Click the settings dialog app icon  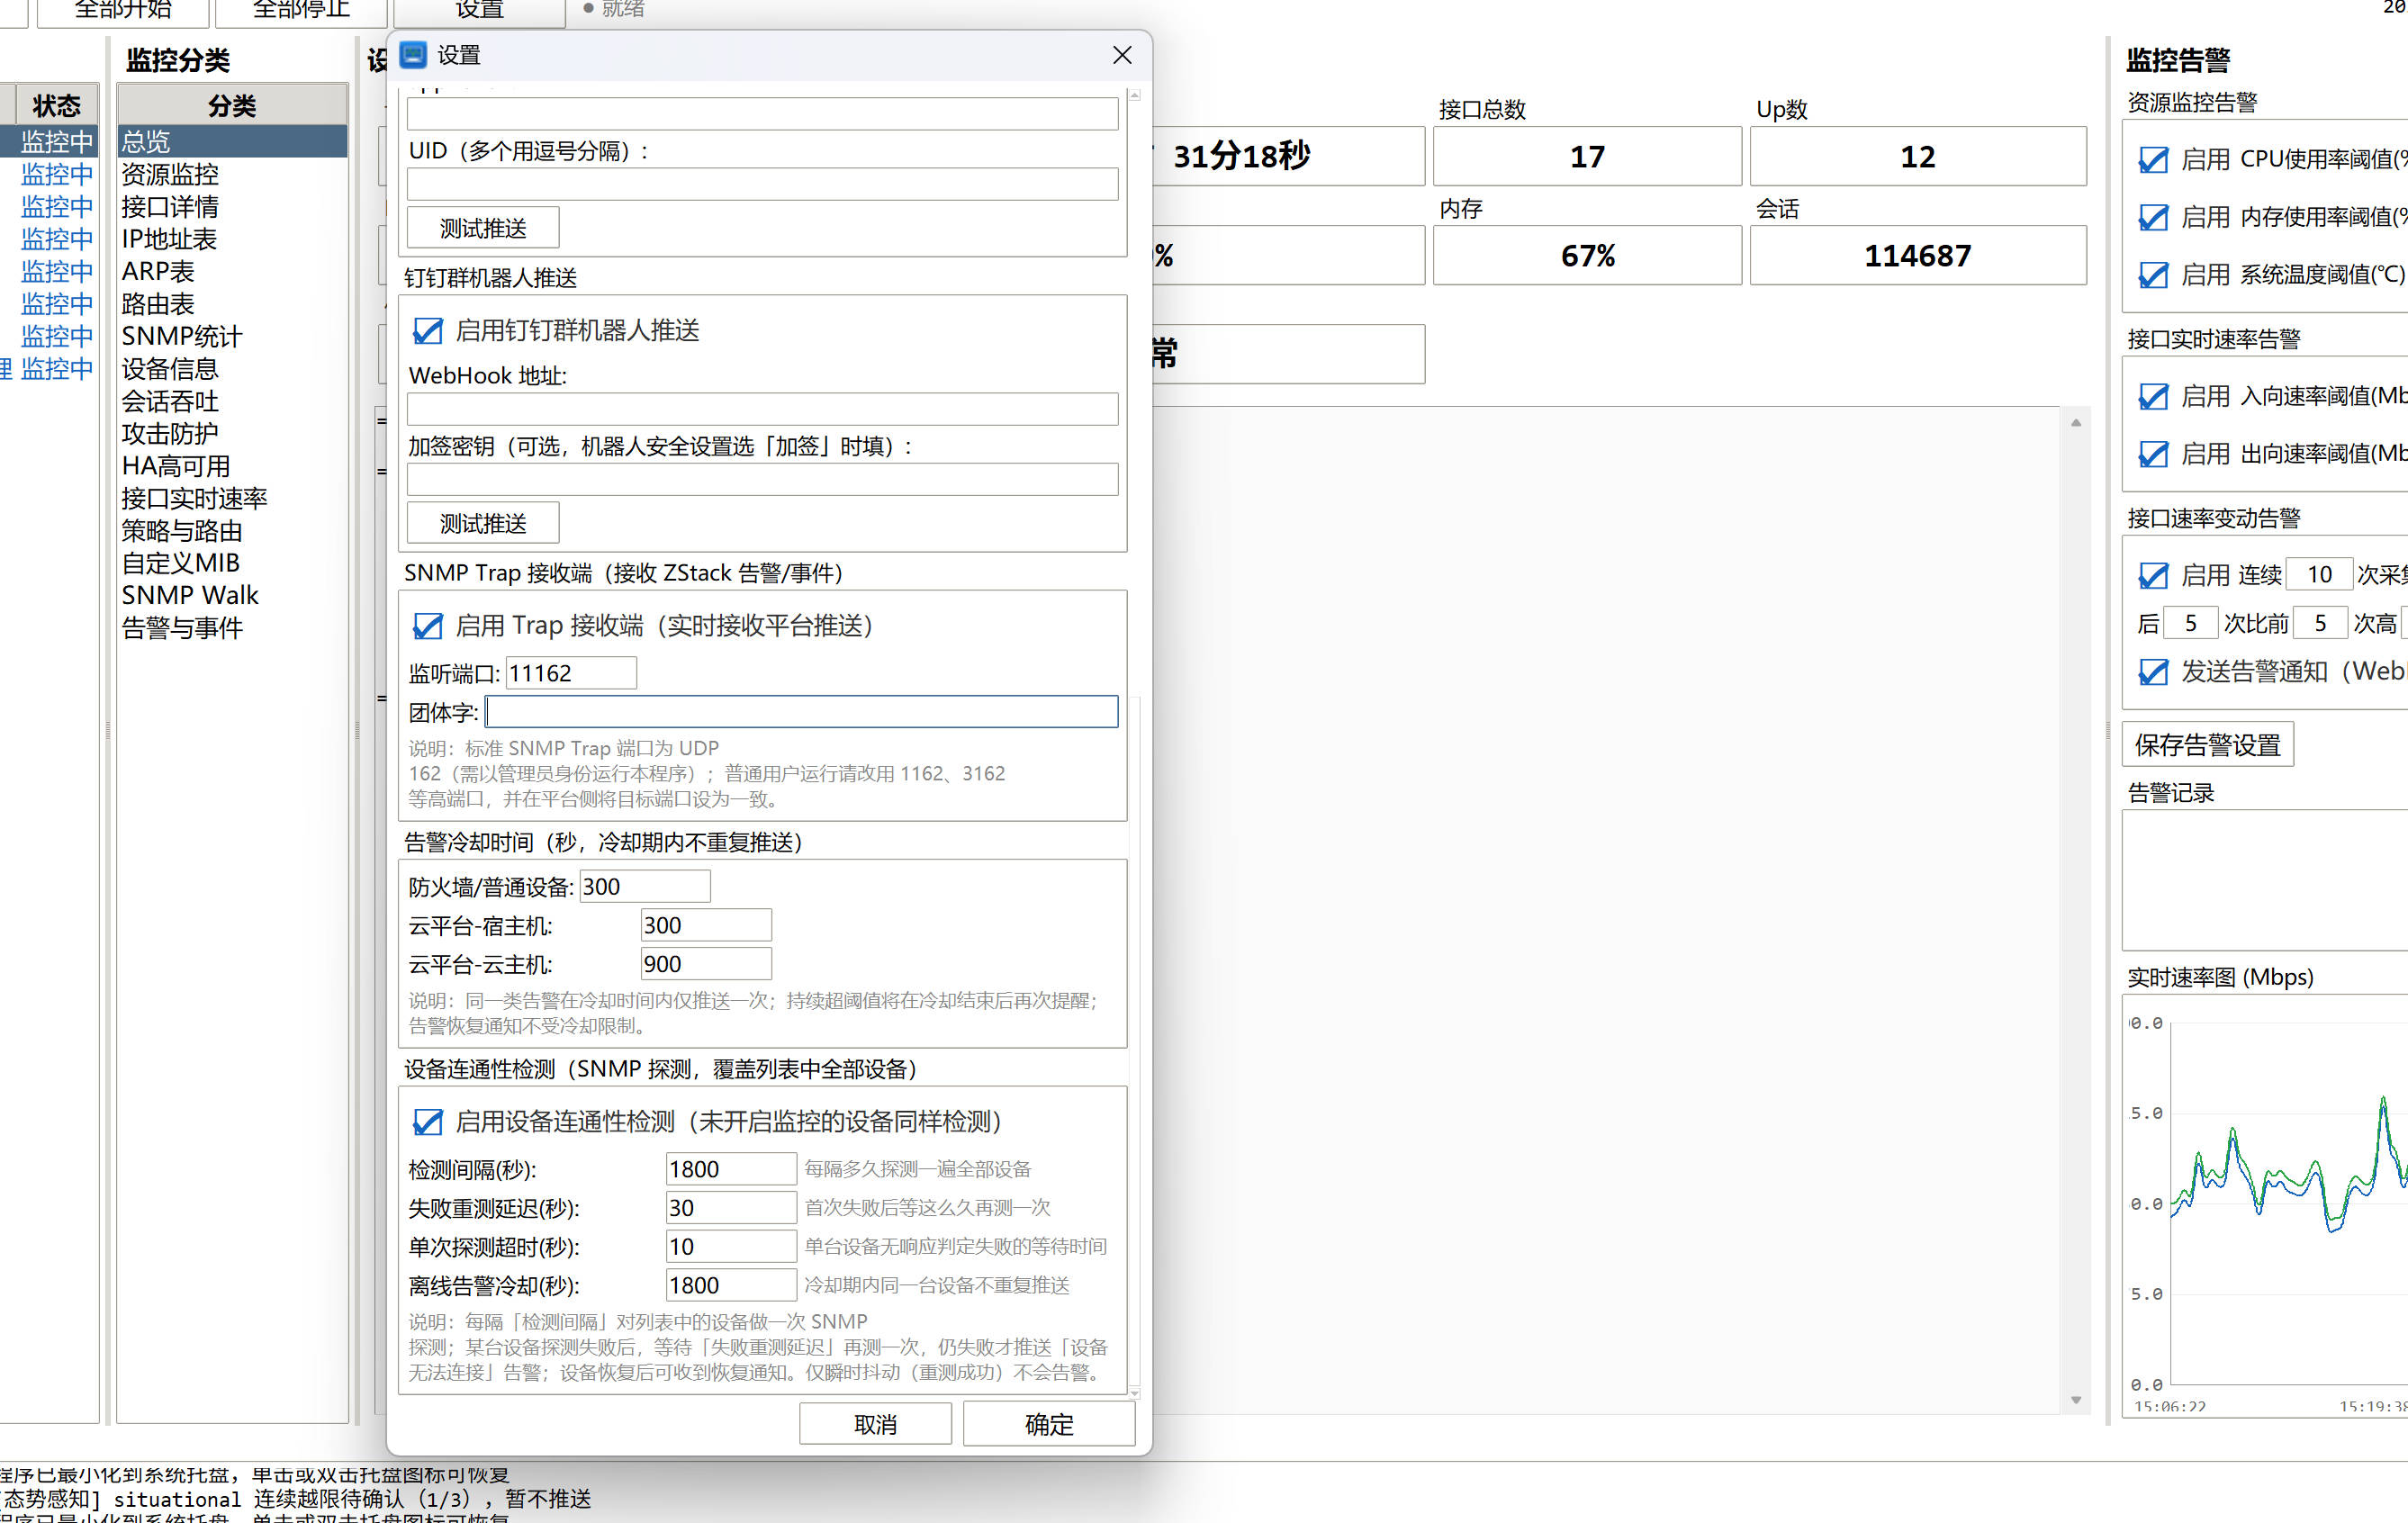(x=413, y=55)
